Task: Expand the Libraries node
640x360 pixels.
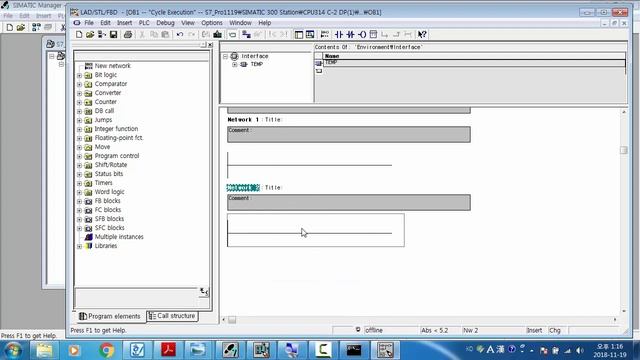Action: (x=79, y=246)
